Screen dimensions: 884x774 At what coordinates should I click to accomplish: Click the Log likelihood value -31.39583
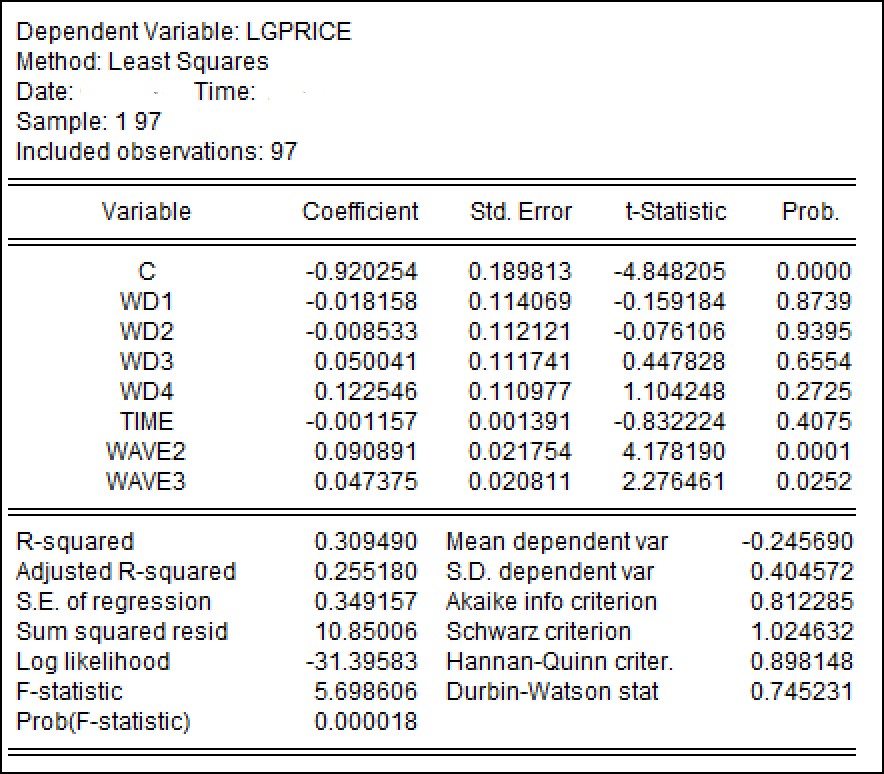(x=361, y=662)
